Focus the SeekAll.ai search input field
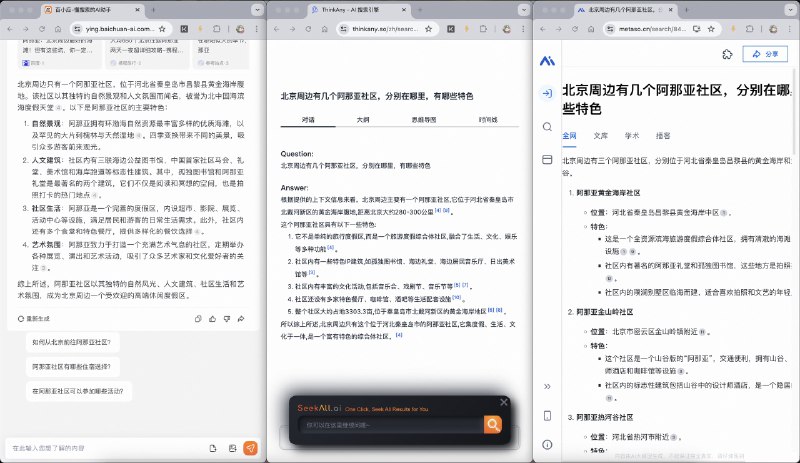Screen dimensions: 800x463 [x=392, y=425]
